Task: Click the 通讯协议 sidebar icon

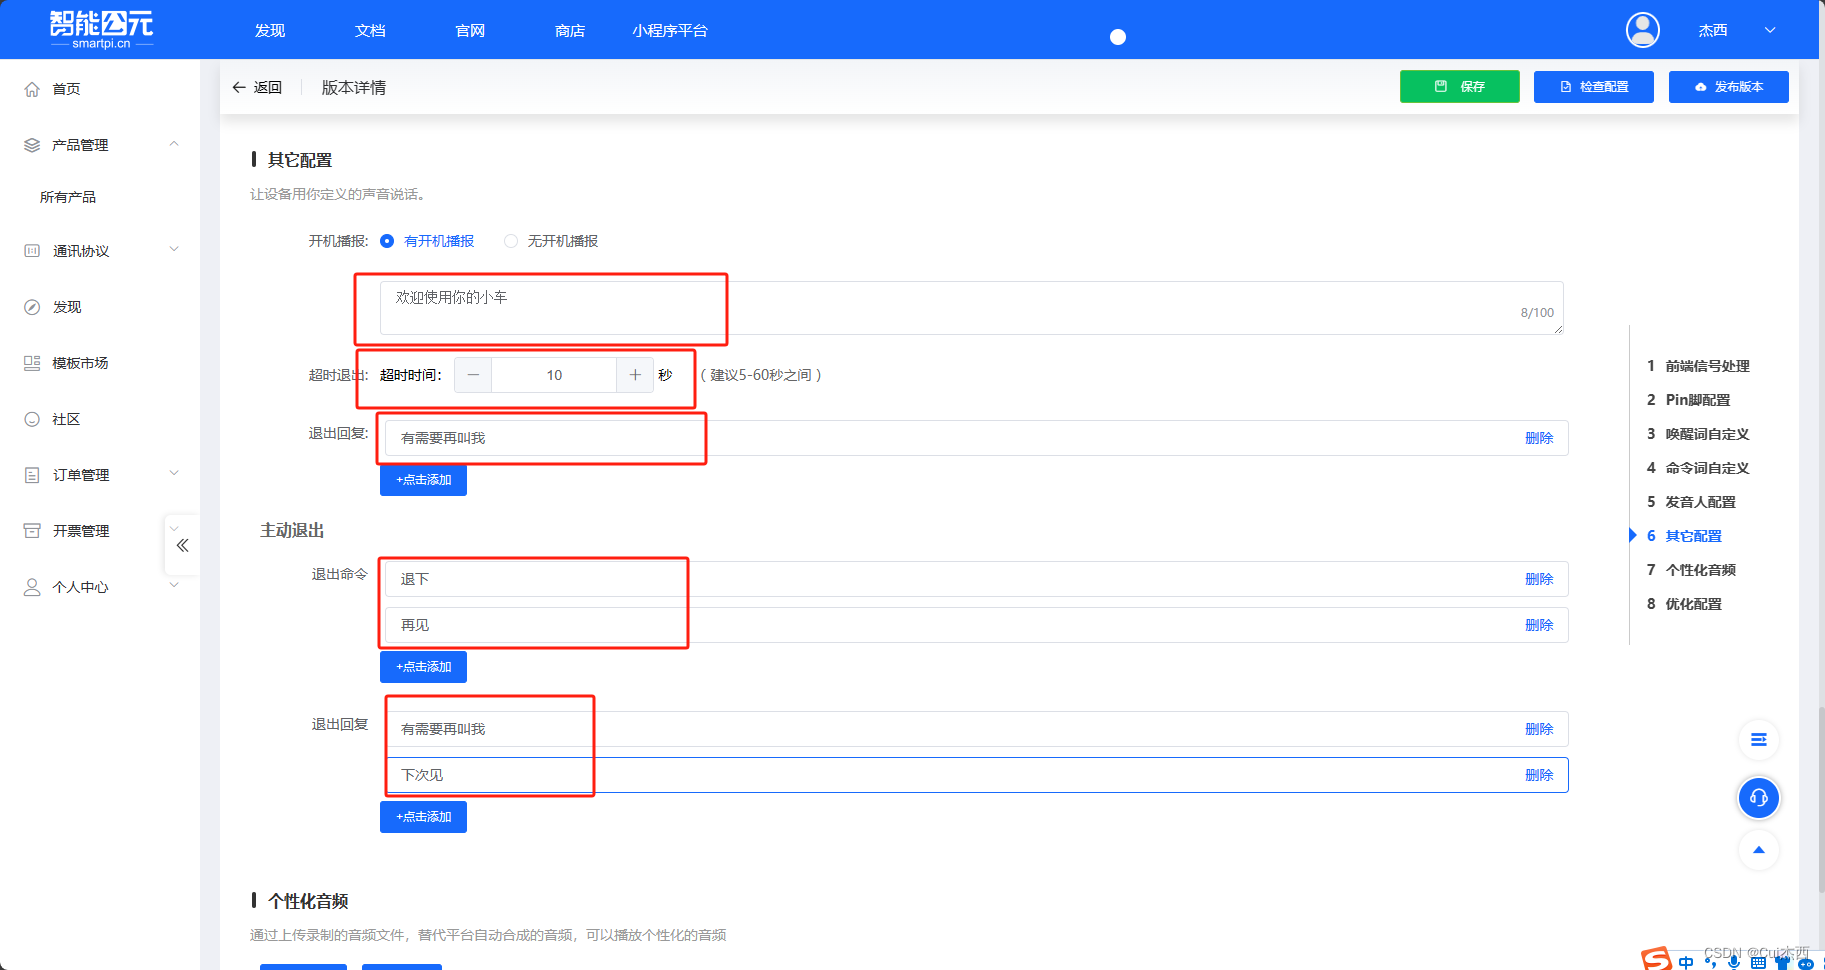Action: click(x=32, y=251)
